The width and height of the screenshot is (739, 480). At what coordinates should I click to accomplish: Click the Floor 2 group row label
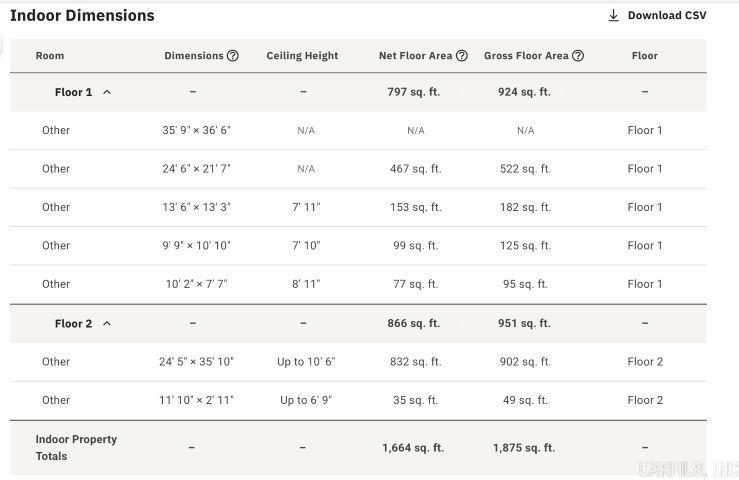pos(74,323)
